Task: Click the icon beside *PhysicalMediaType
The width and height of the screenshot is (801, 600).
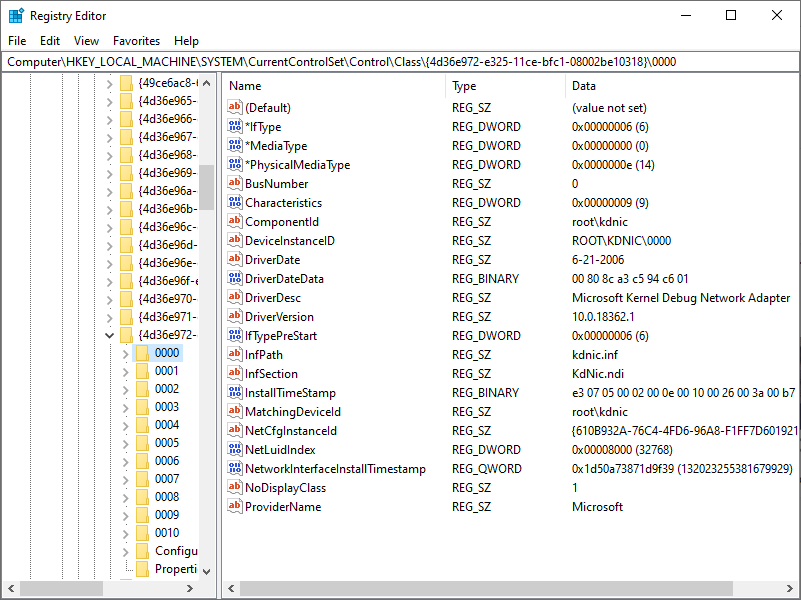Action: tap(234, 164)
